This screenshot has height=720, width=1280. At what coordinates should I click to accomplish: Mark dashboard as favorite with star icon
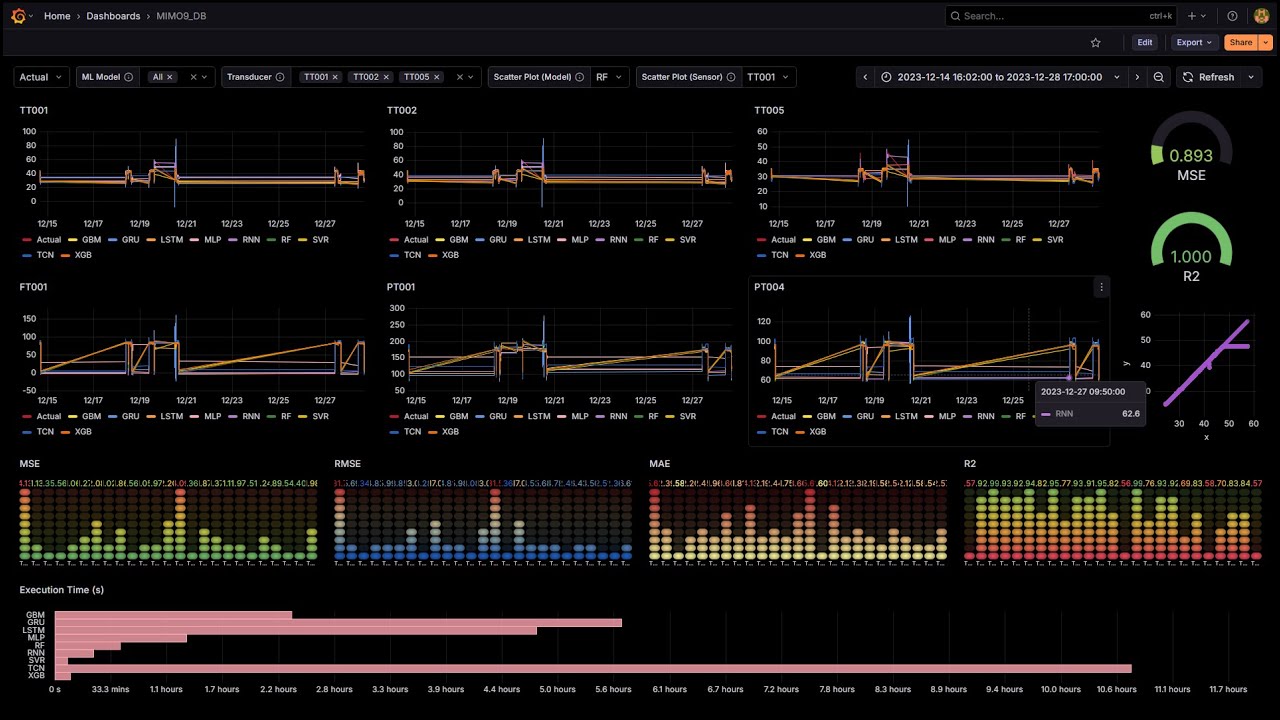tap(1096, 43)
